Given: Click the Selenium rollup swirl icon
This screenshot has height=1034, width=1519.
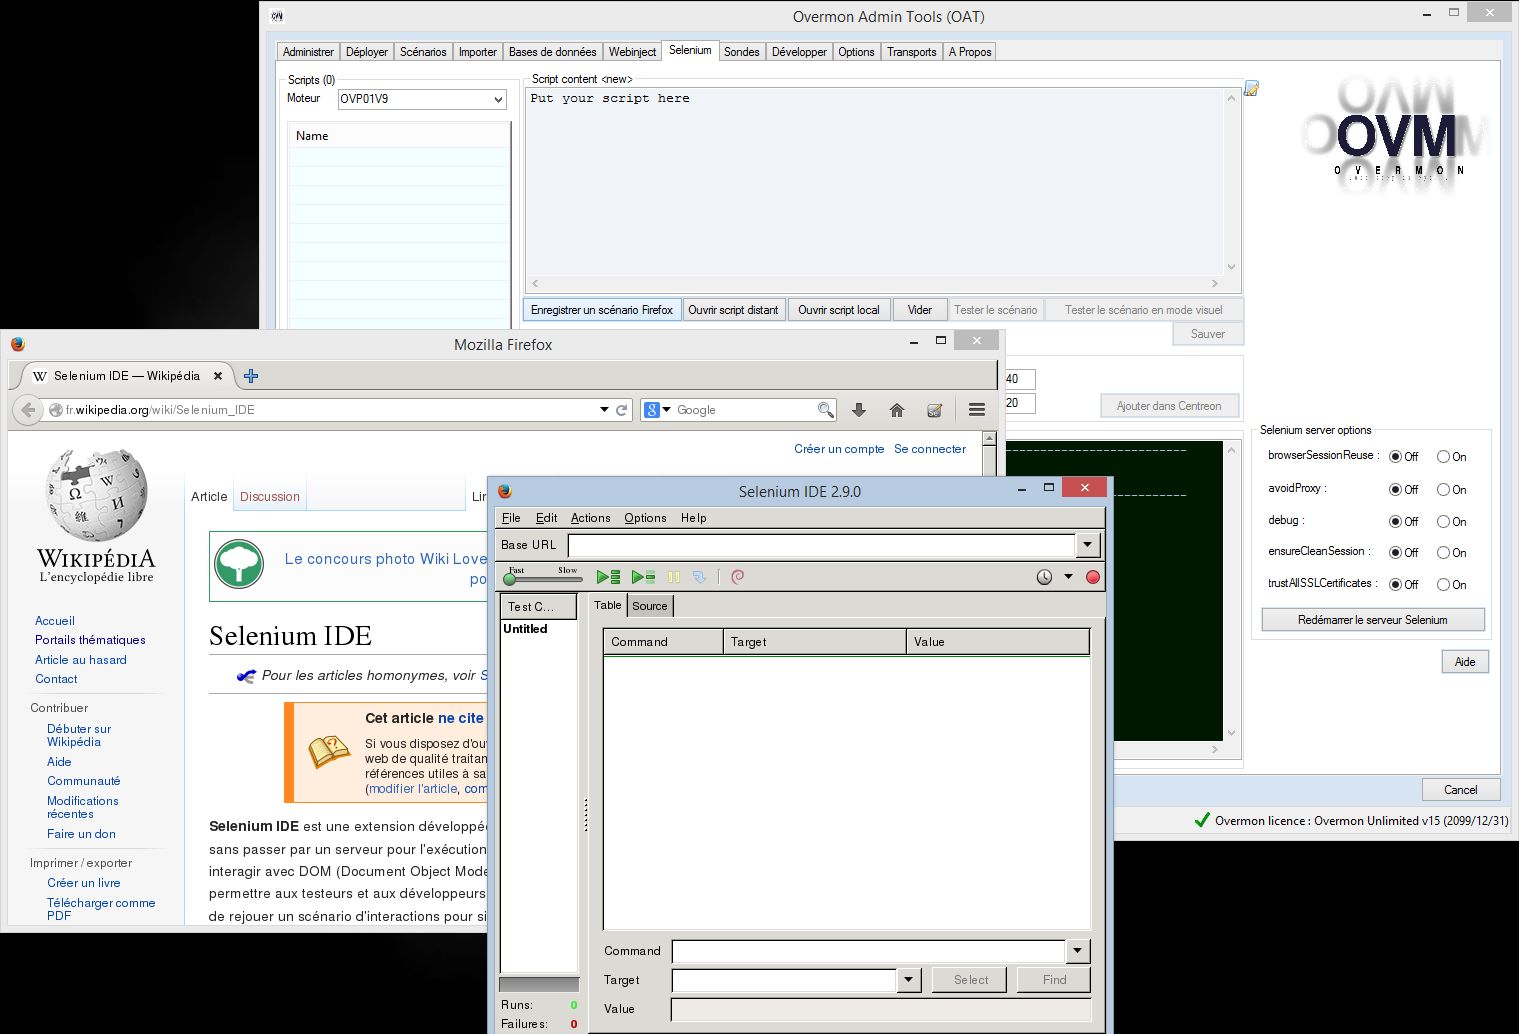Looking at the screenshot, I should pyautogui.click(x=738, y=577).
